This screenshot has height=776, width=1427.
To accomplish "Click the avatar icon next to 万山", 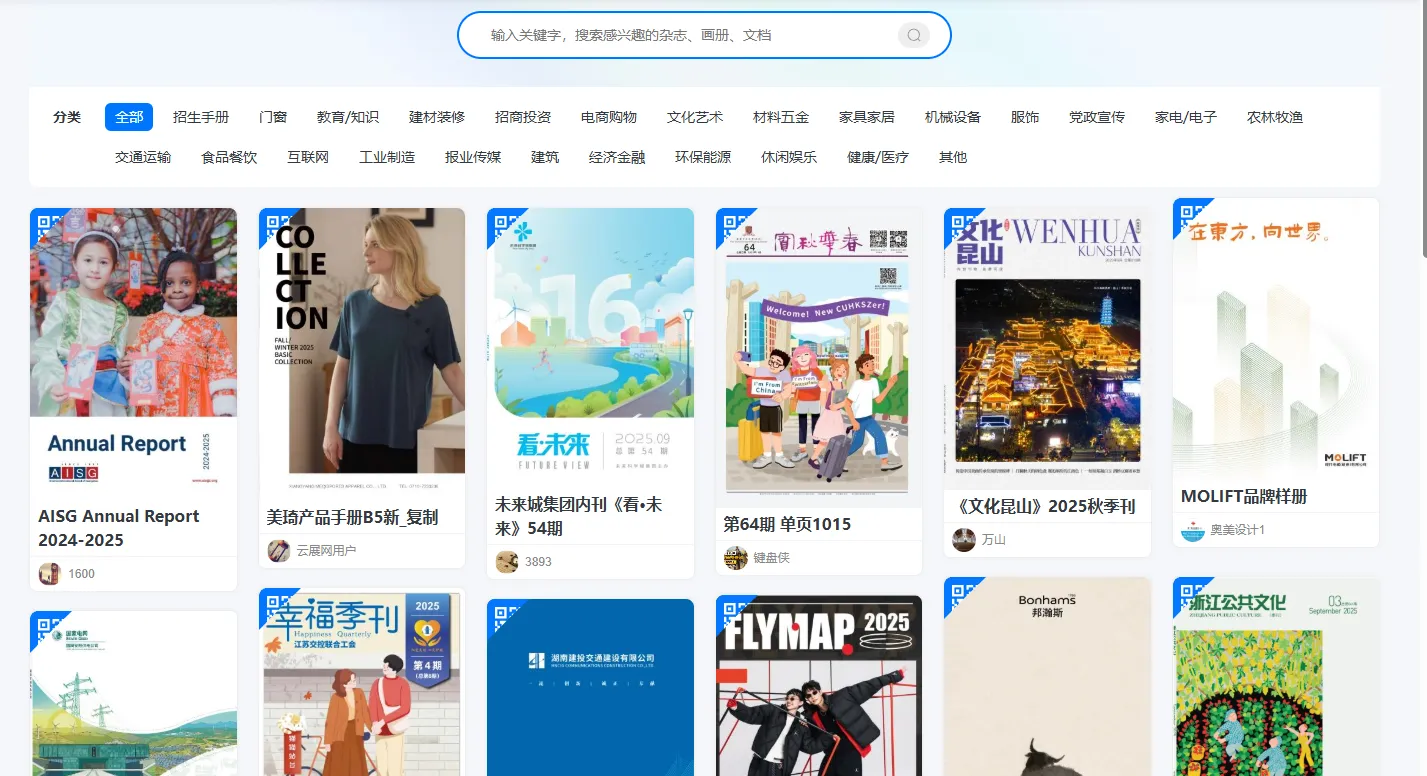I will [x=964, y=540].
